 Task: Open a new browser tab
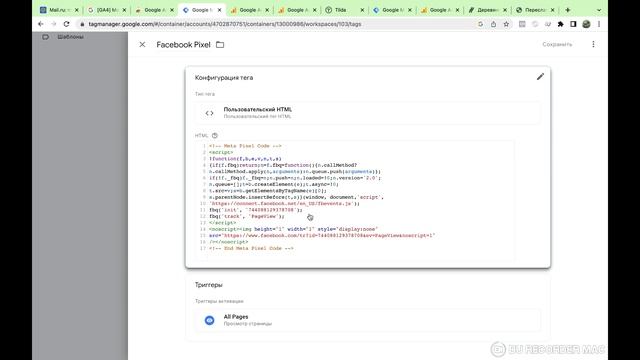(567, 10)
